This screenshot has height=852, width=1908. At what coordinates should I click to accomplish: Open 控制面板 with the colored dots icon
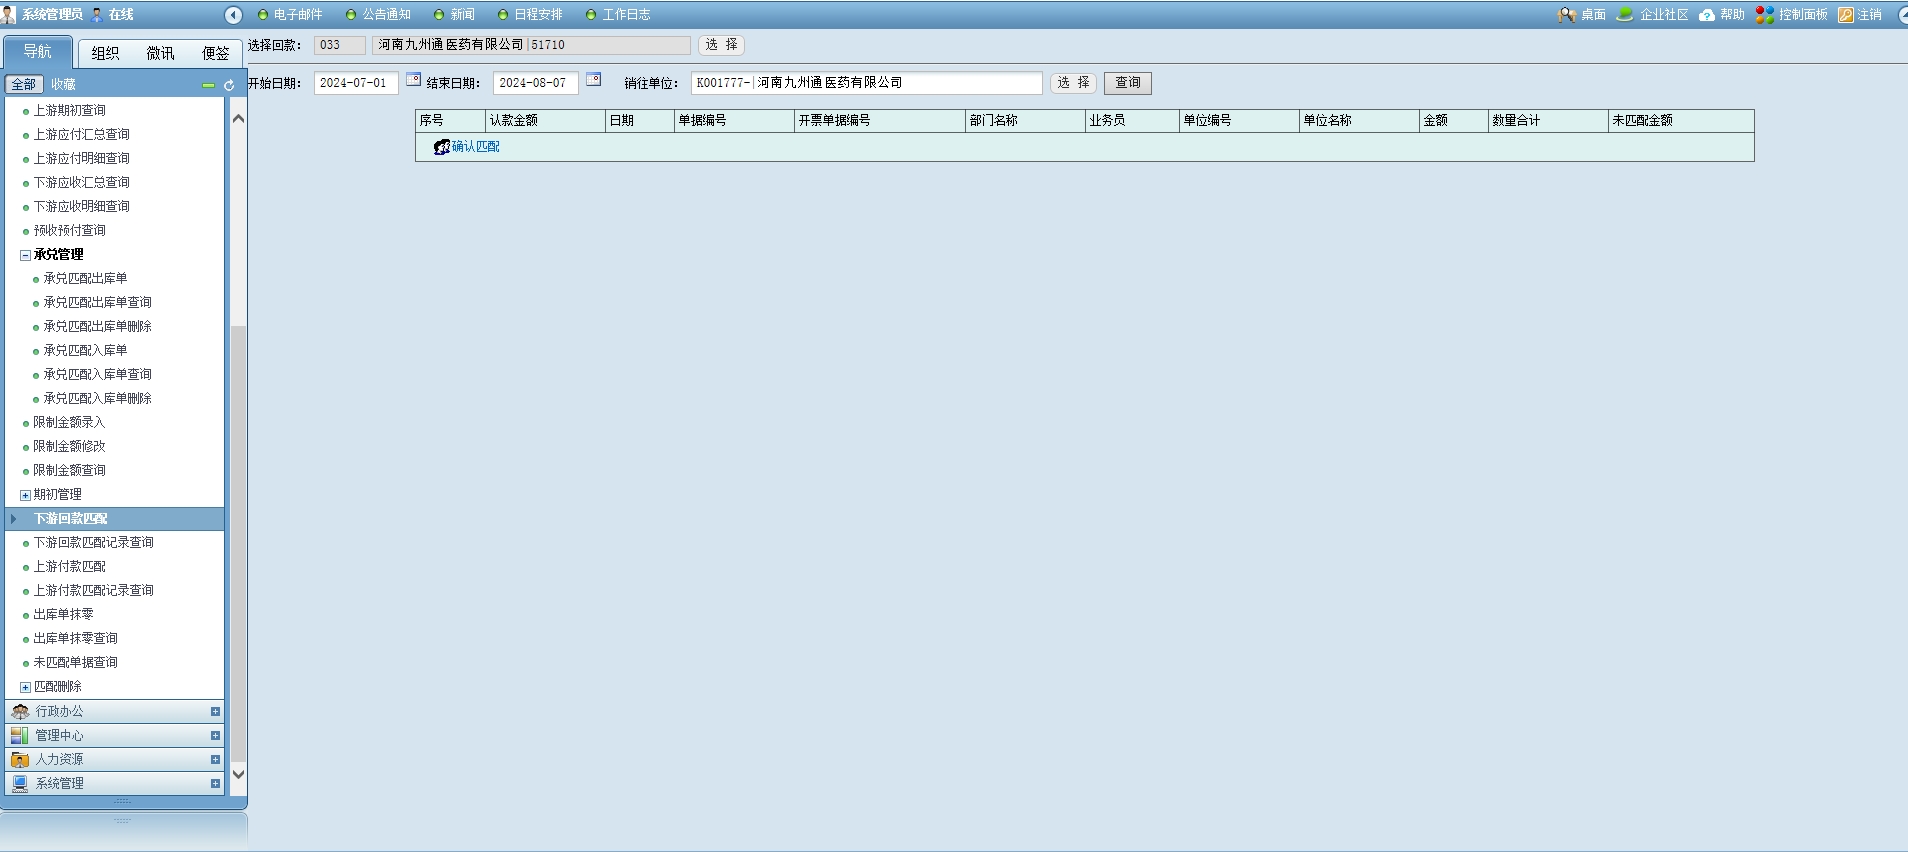(x=1765, y=15)
